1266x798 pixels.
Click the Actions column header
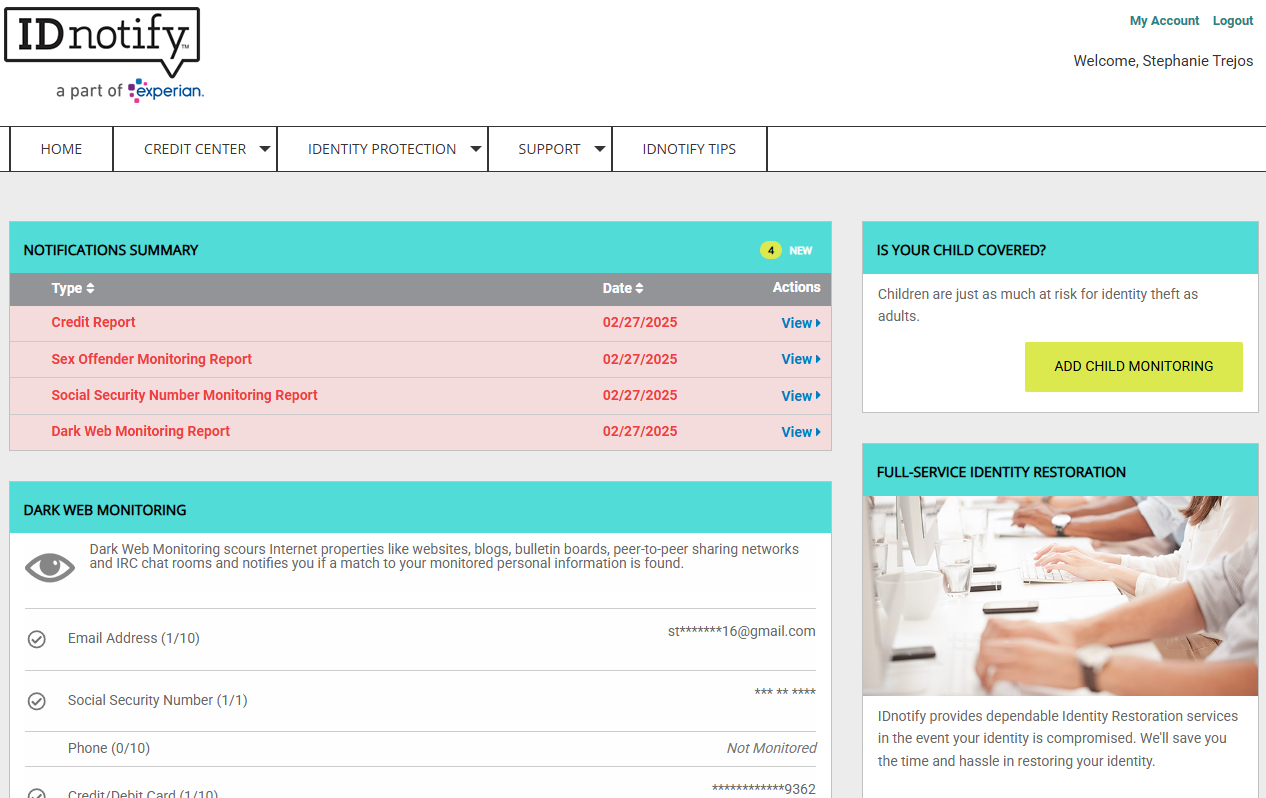[796, 287]
